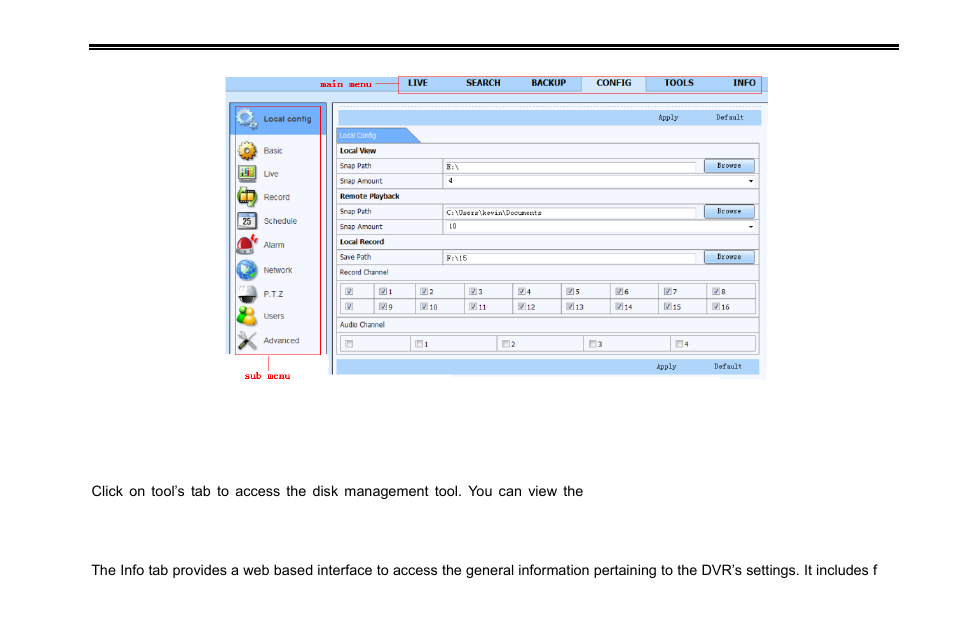Browse for Local View snap path

coord(729,166)
